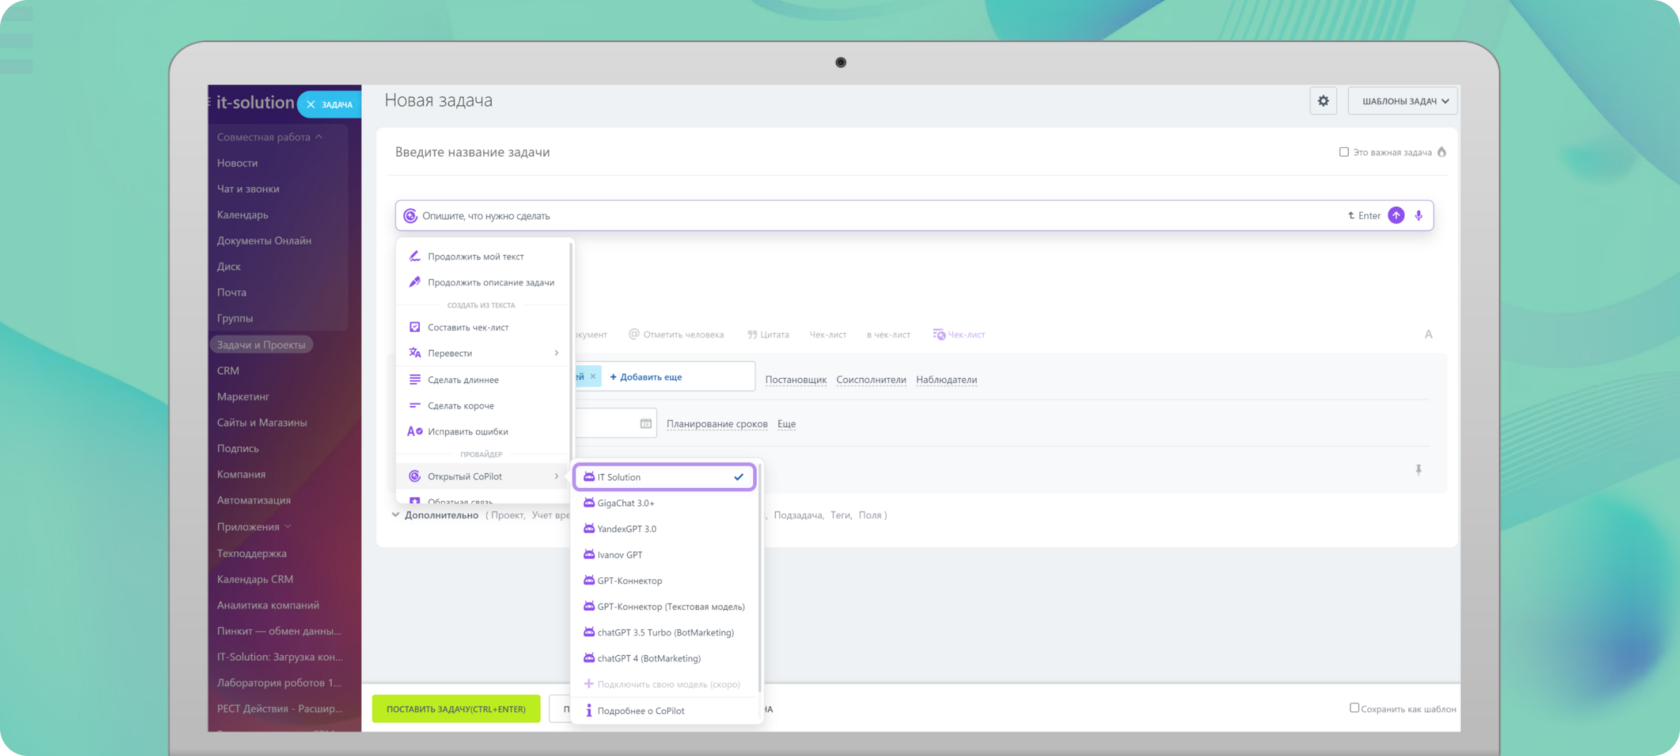Click the pin icon on the right
The width and height of the screenshot is (1680, 756).
tap(1418, 470)
